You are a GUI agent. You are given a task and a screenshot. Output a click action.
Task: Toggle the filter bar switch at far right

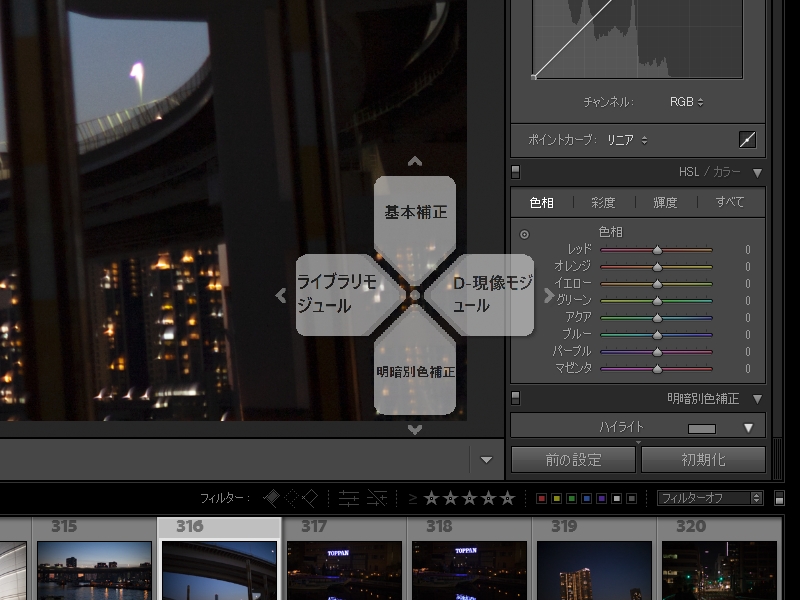pyautogui.click(x=779, y=498)
